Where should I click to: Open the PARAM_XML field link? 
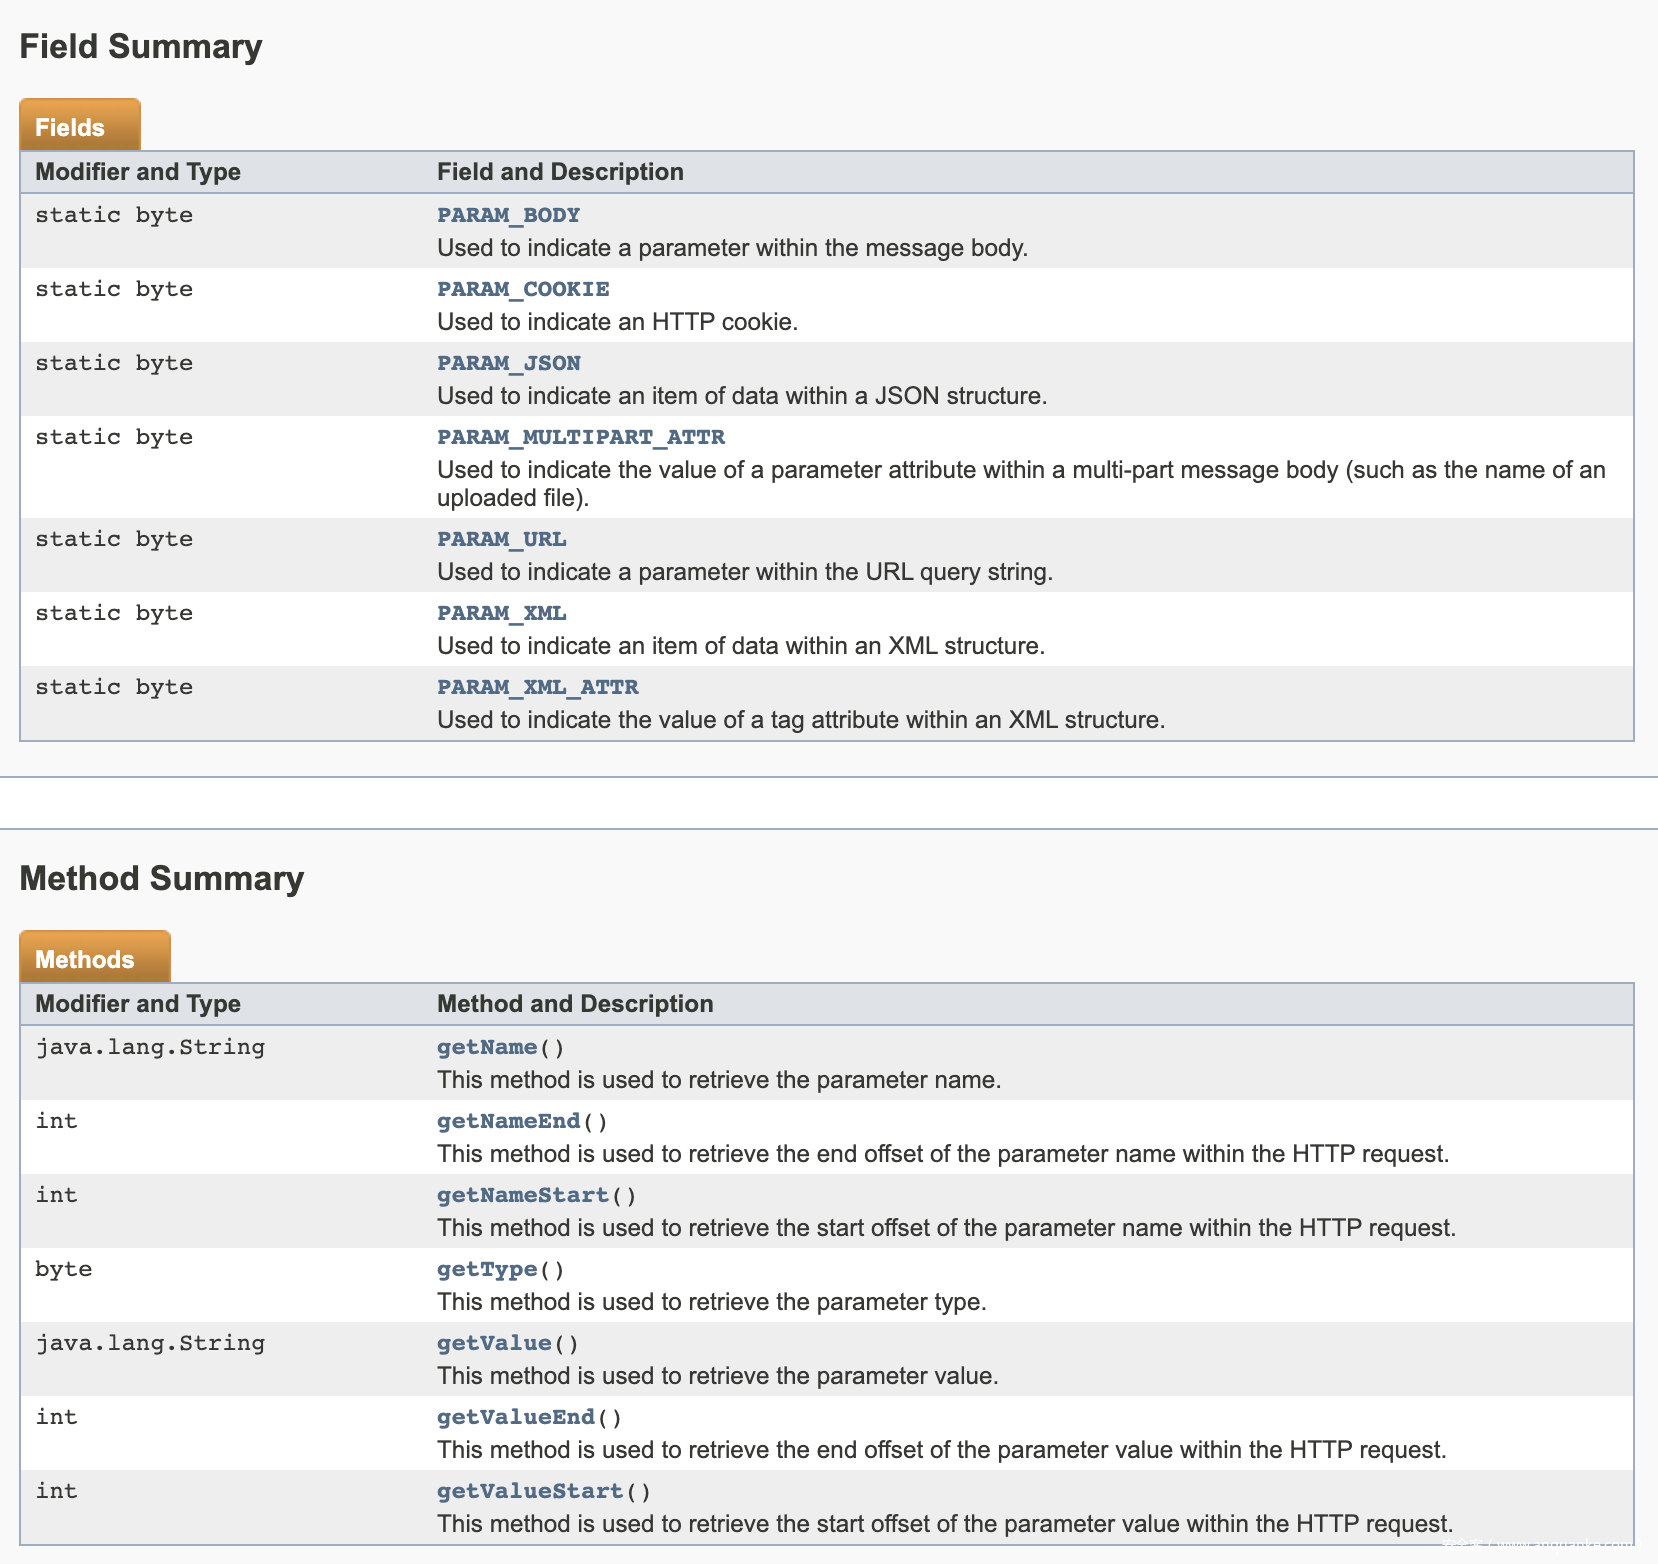pos(501,613)
